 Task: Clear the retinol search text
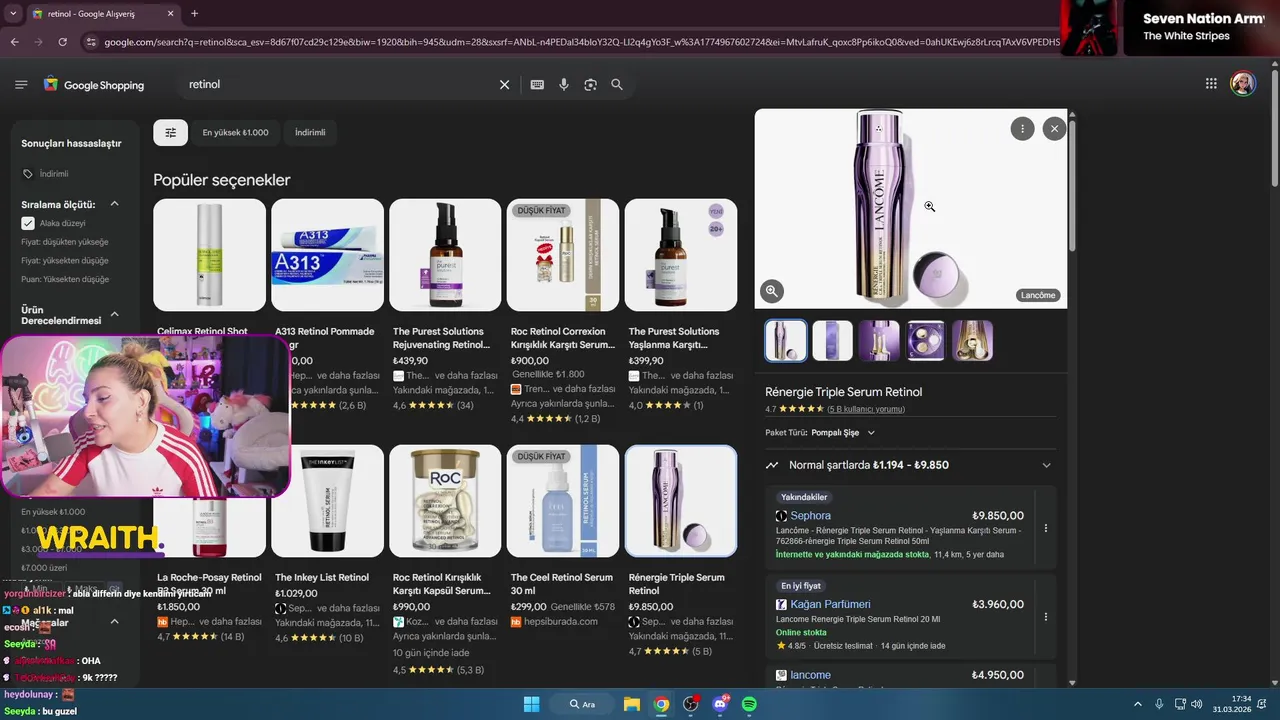point(504,85)
